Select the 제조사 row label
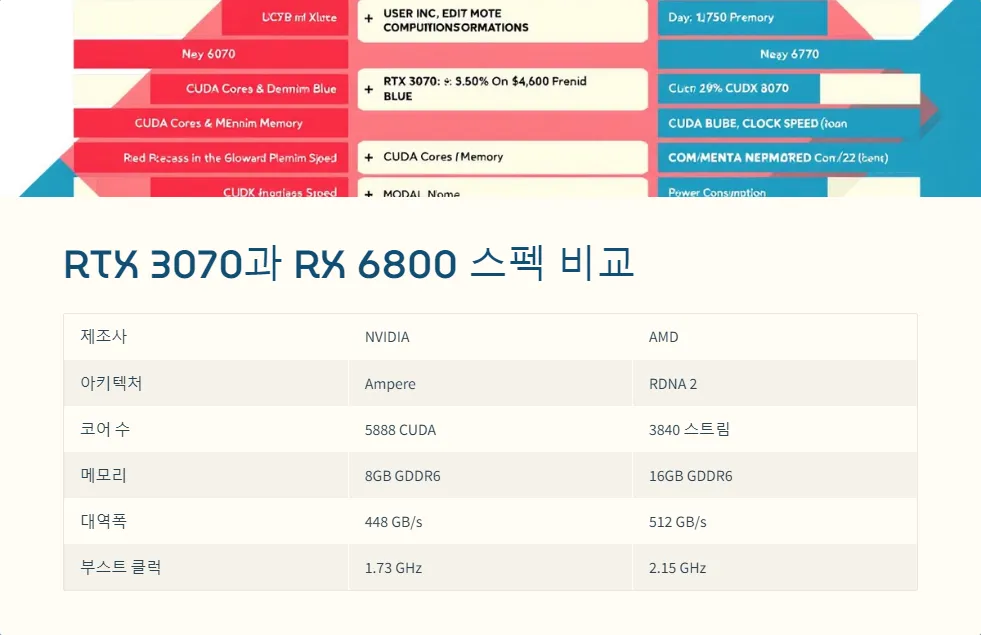 tap(104, 337)
